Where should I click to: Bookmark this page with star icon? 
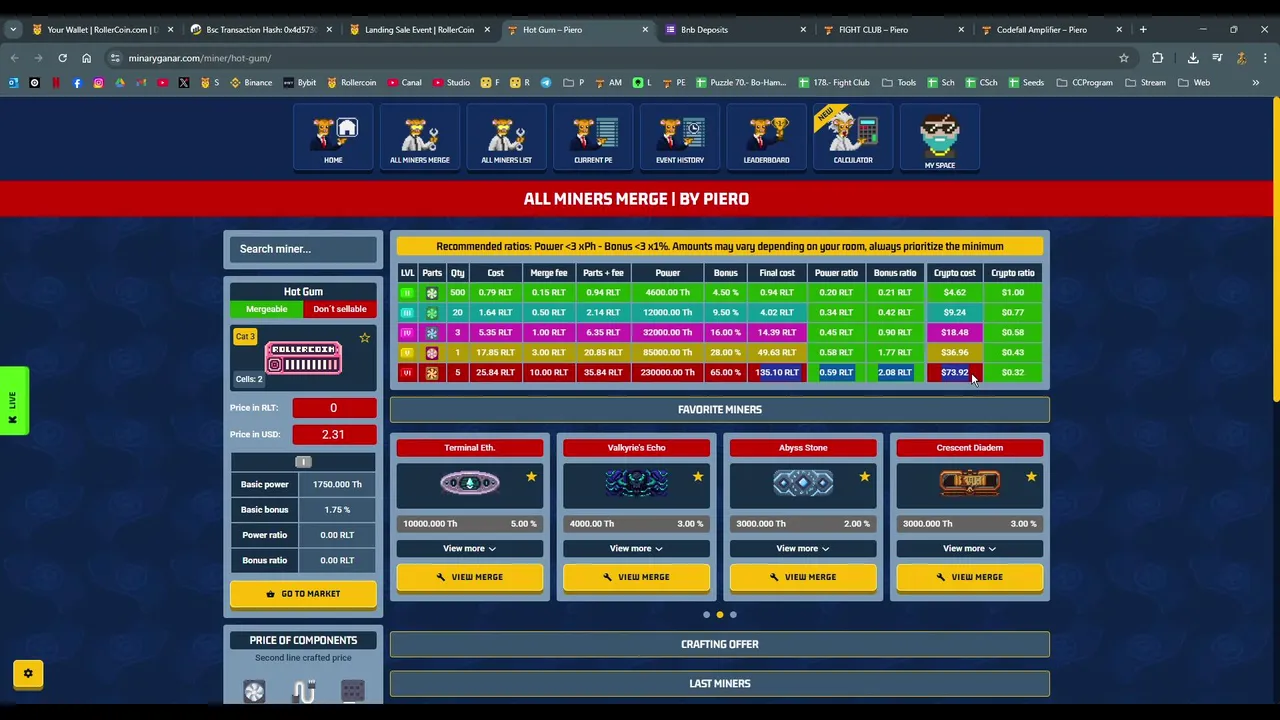(x=1124, y=58)
